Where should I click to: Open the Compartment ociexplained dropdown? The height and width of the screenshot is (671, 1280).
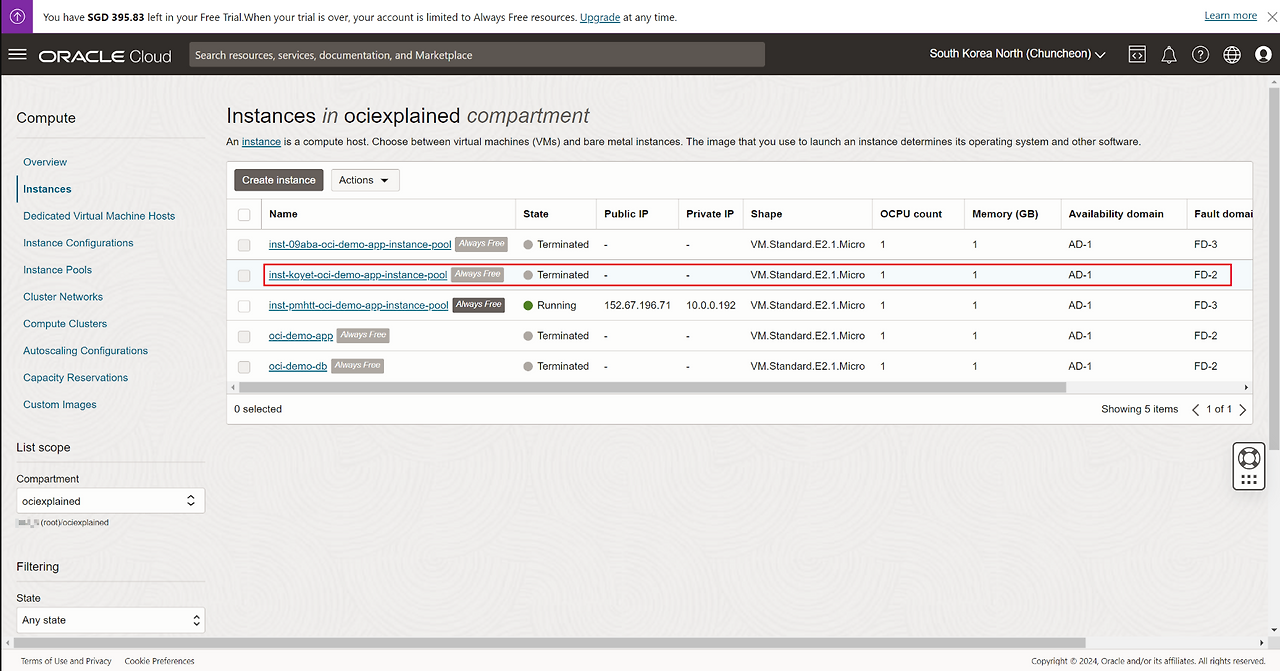110,501
